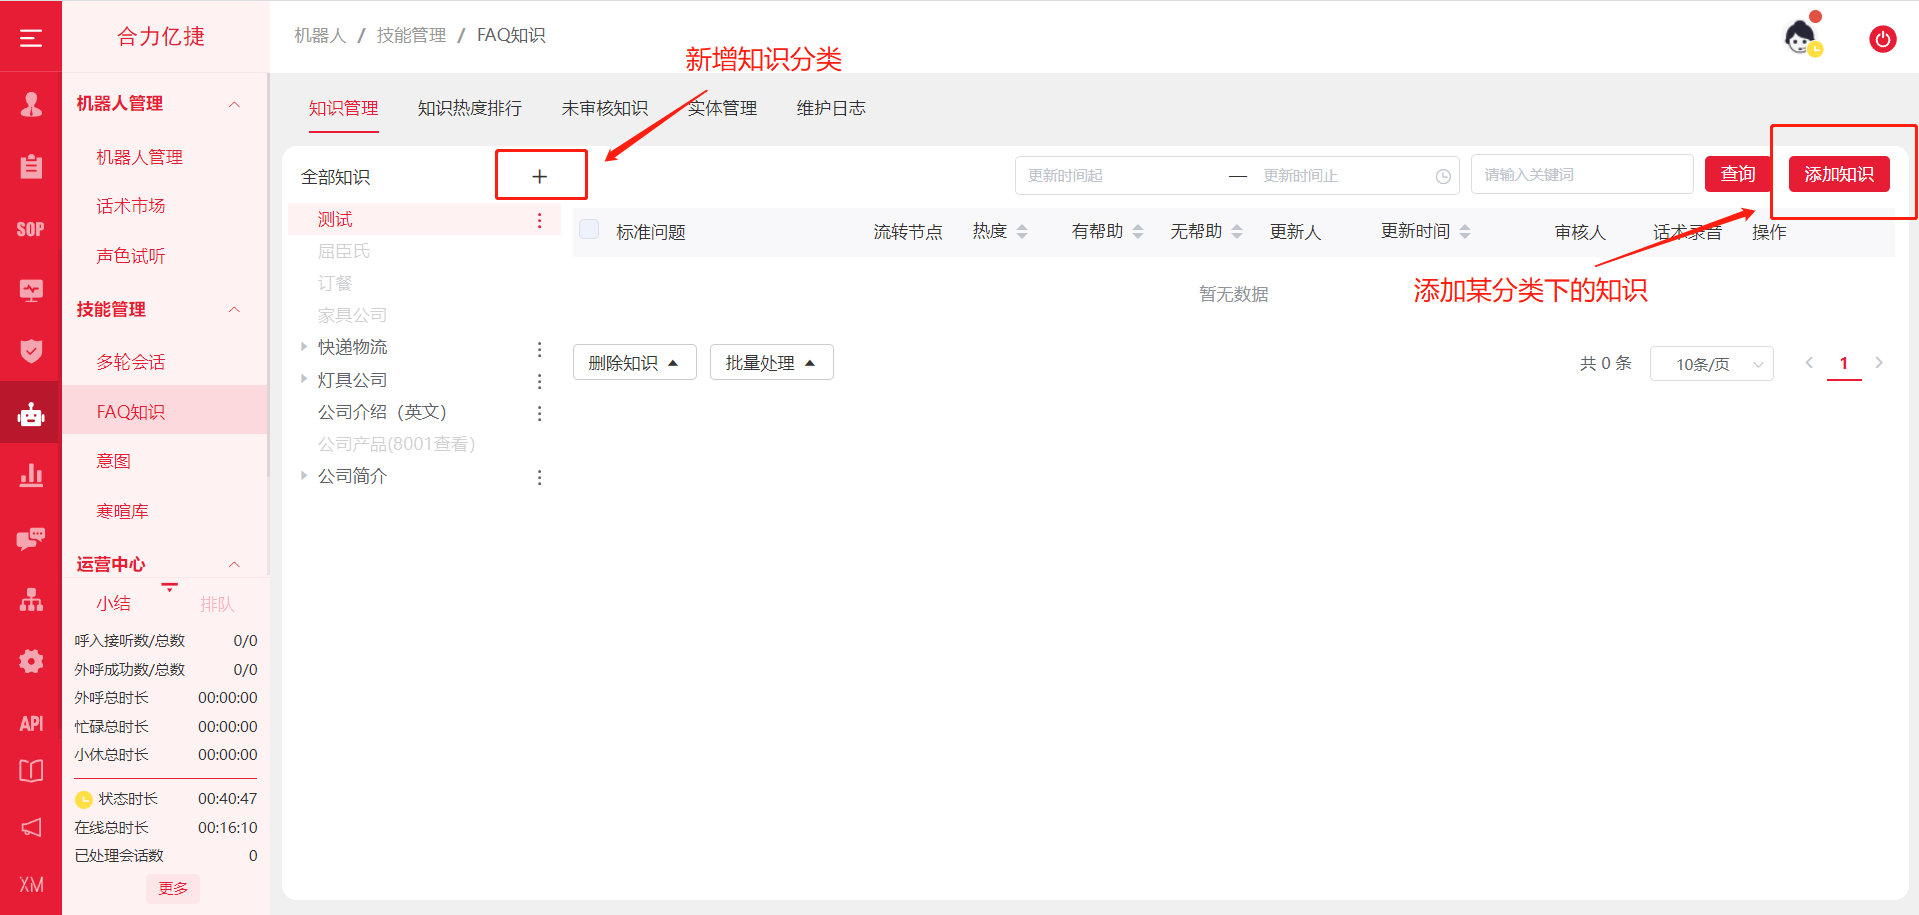This screenshot has width=1919, height=915.
Task: Open the shield checkmark sidebar icon
Action: (x=31, y=351)
